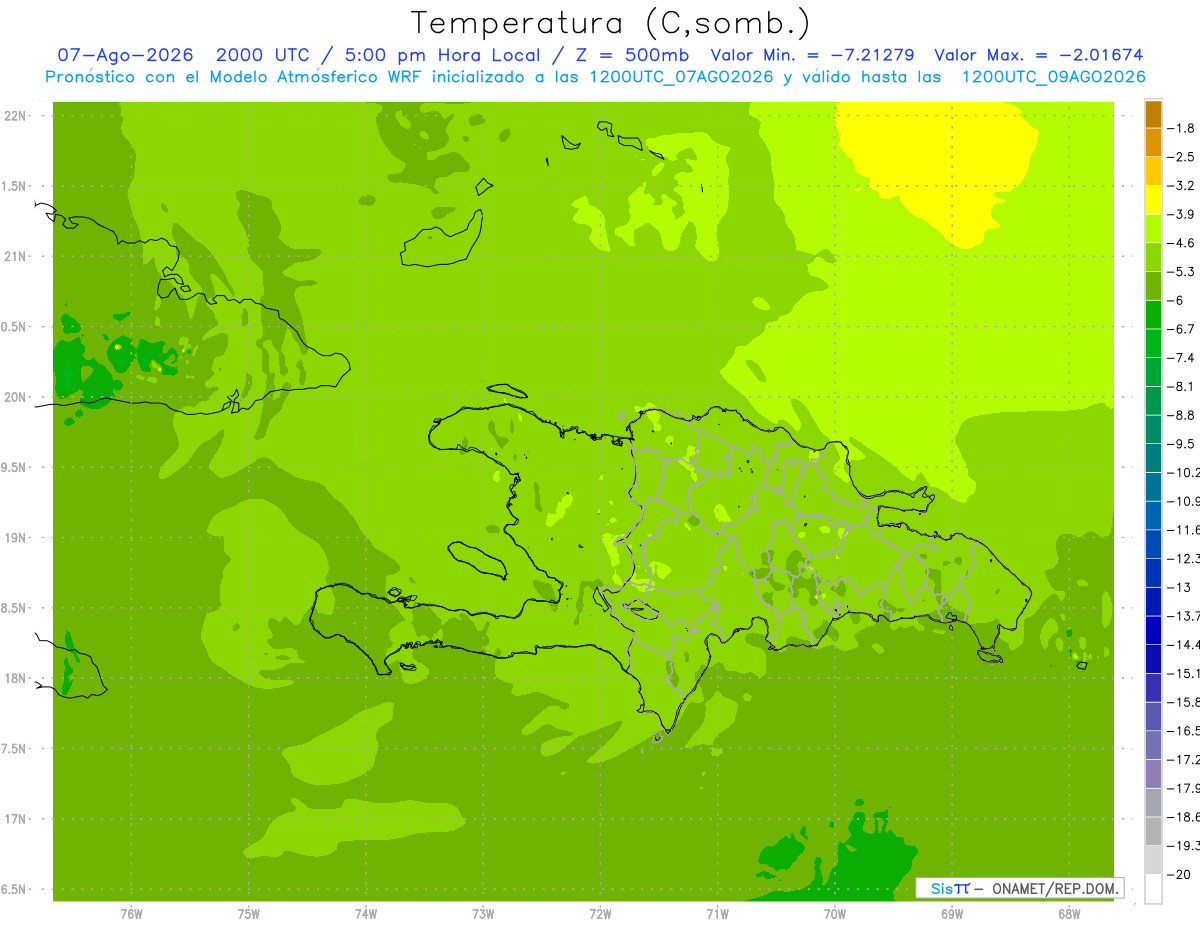
Task: Click the "69W" longitude label
Action: (951, 913)
